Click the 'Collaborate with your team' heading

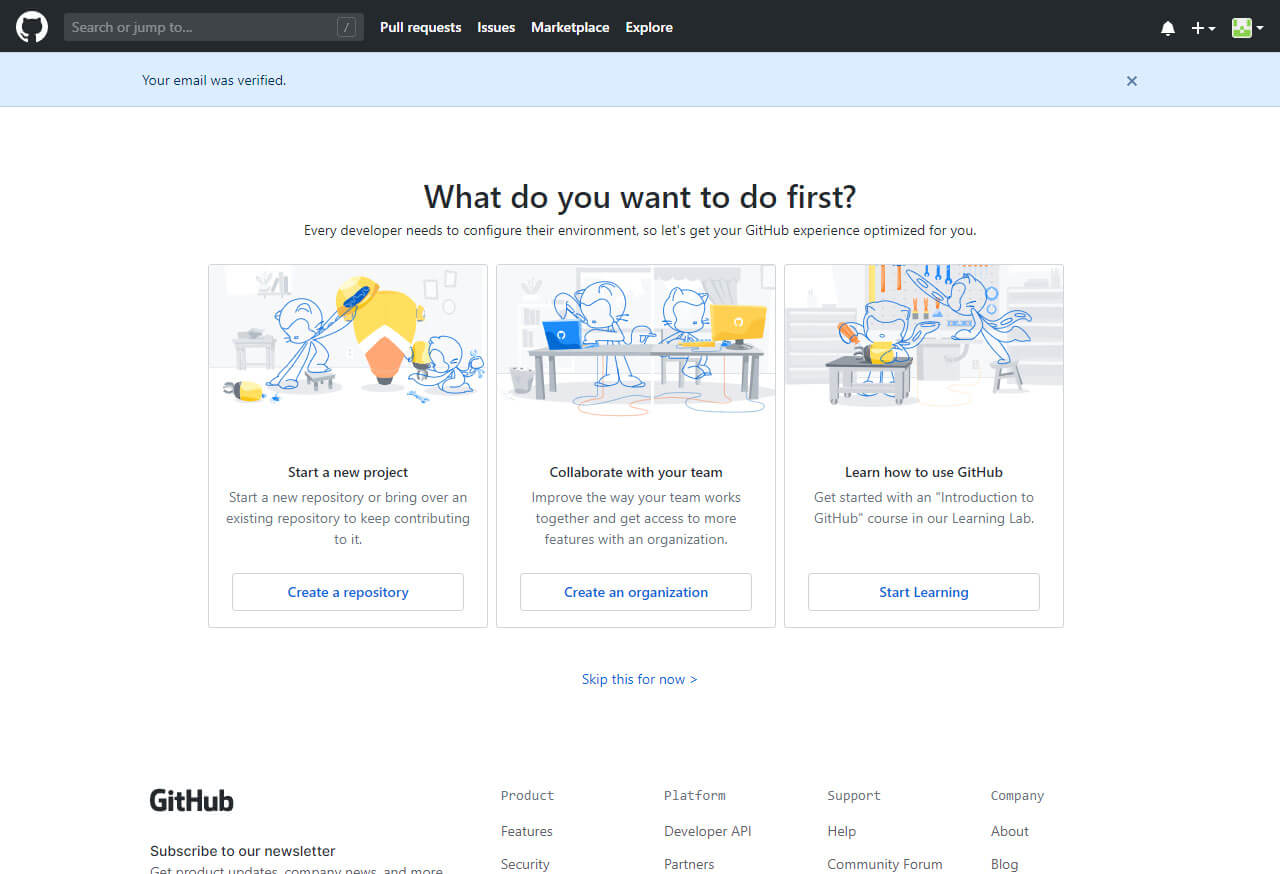click(x=636, y=472)
